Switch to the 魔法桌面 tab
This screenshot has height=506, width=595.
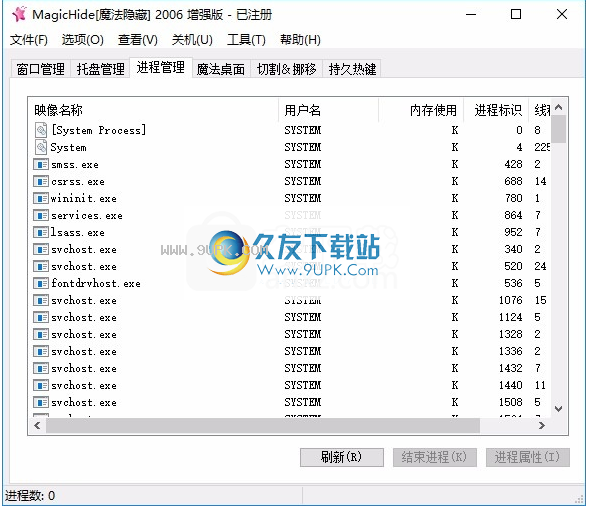tap(221, 69)
